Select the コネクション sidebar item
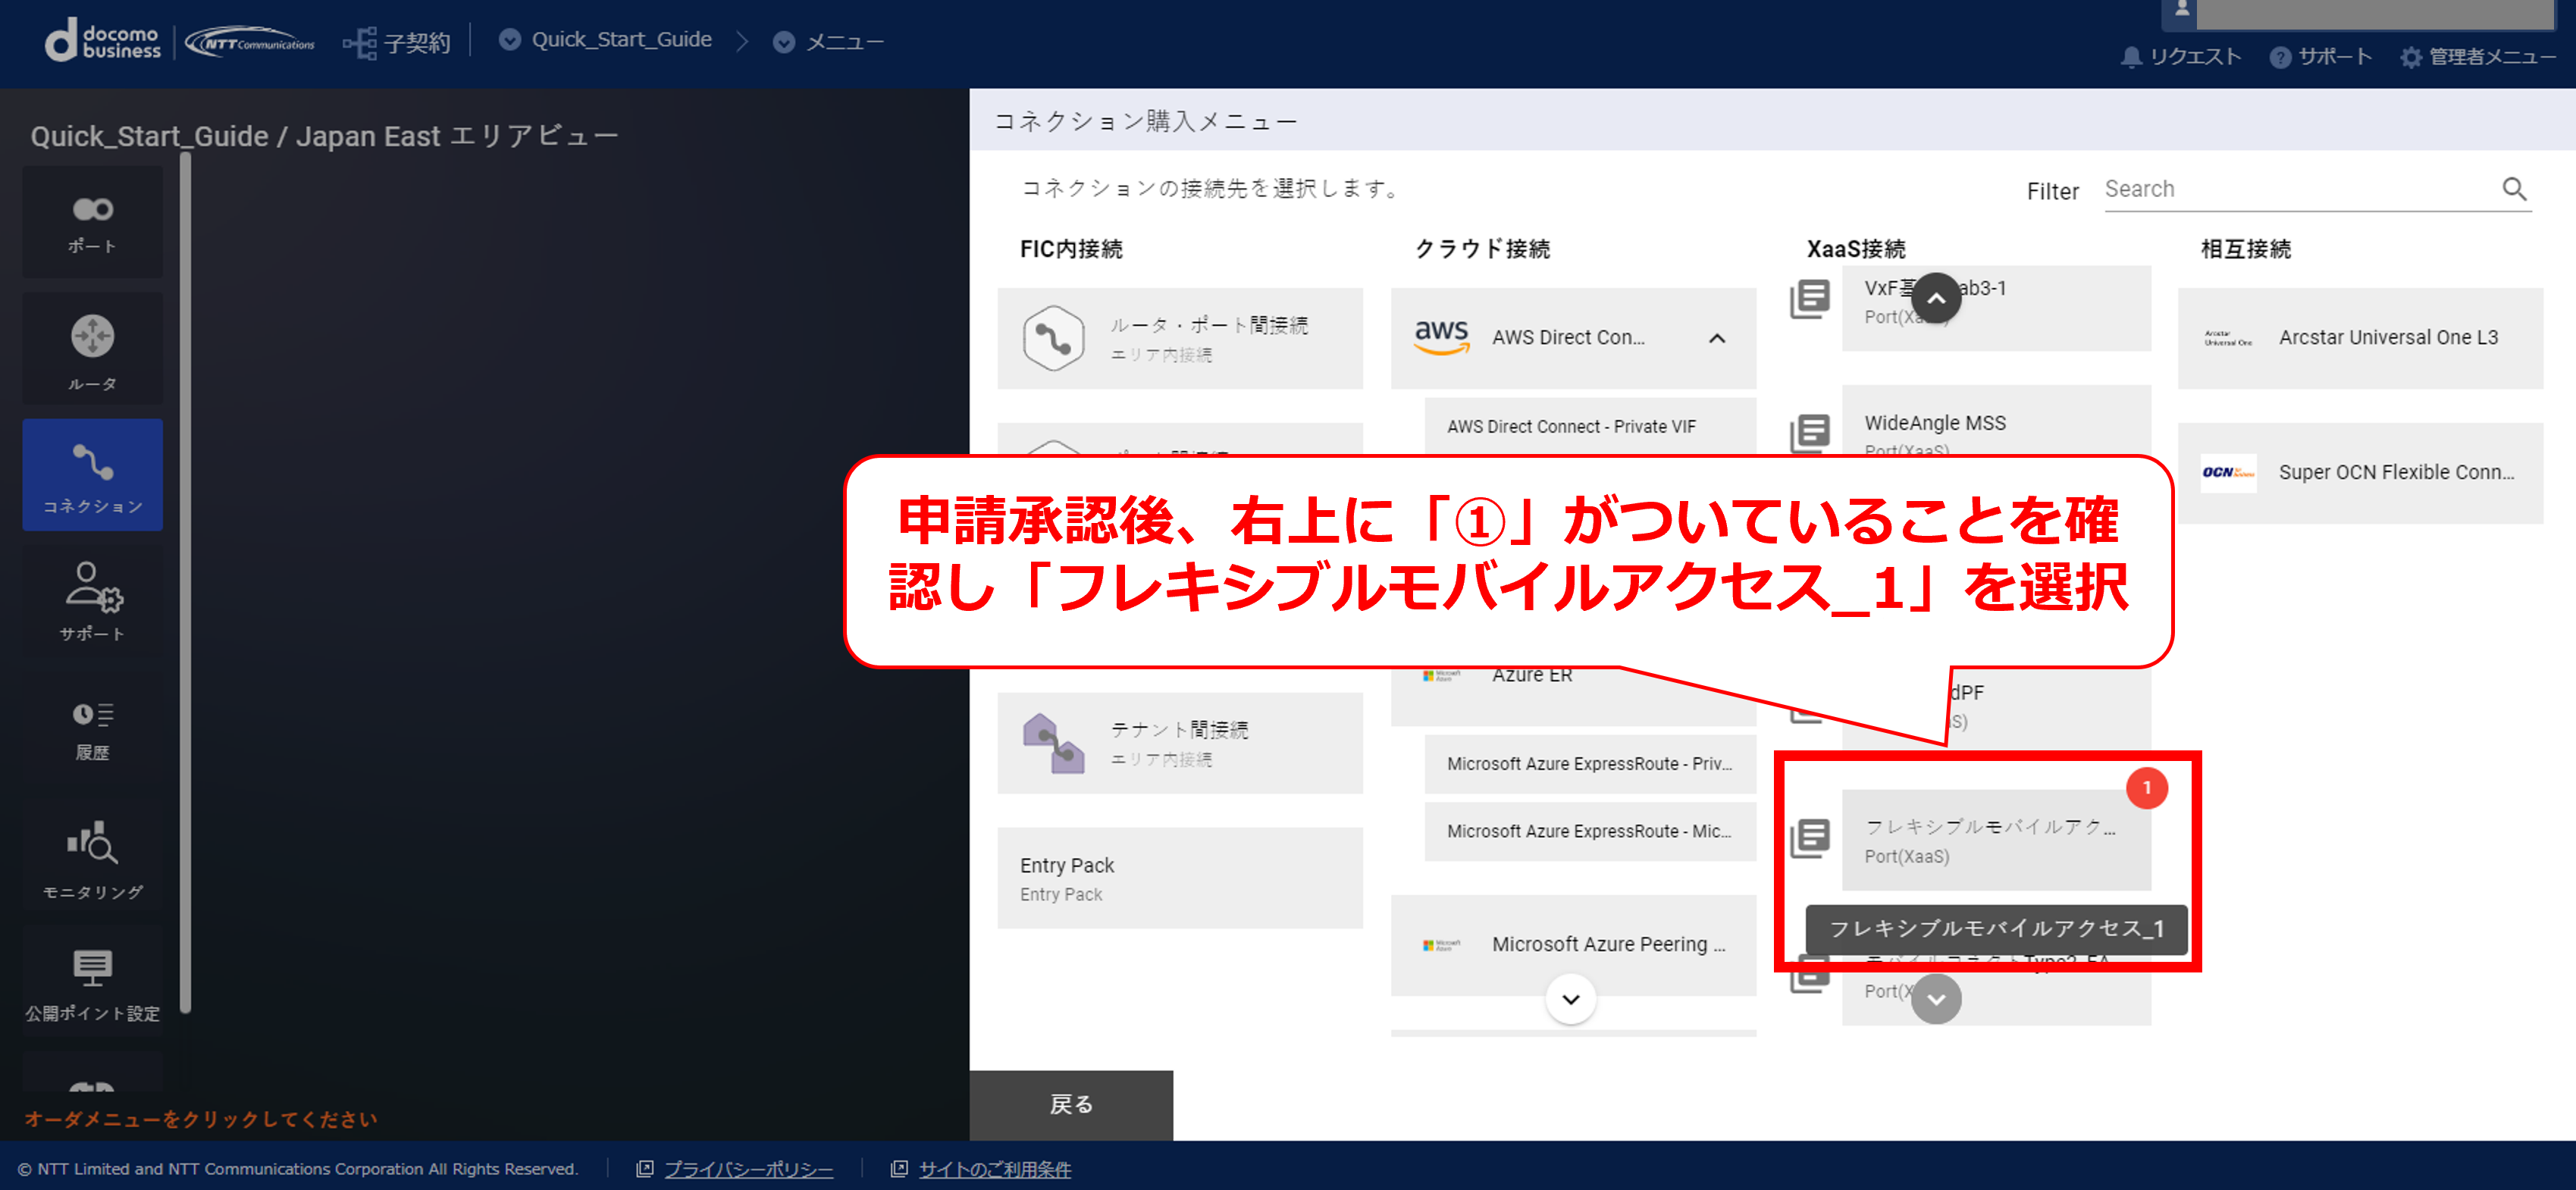 pyautogui.click(x=92, y=475)
